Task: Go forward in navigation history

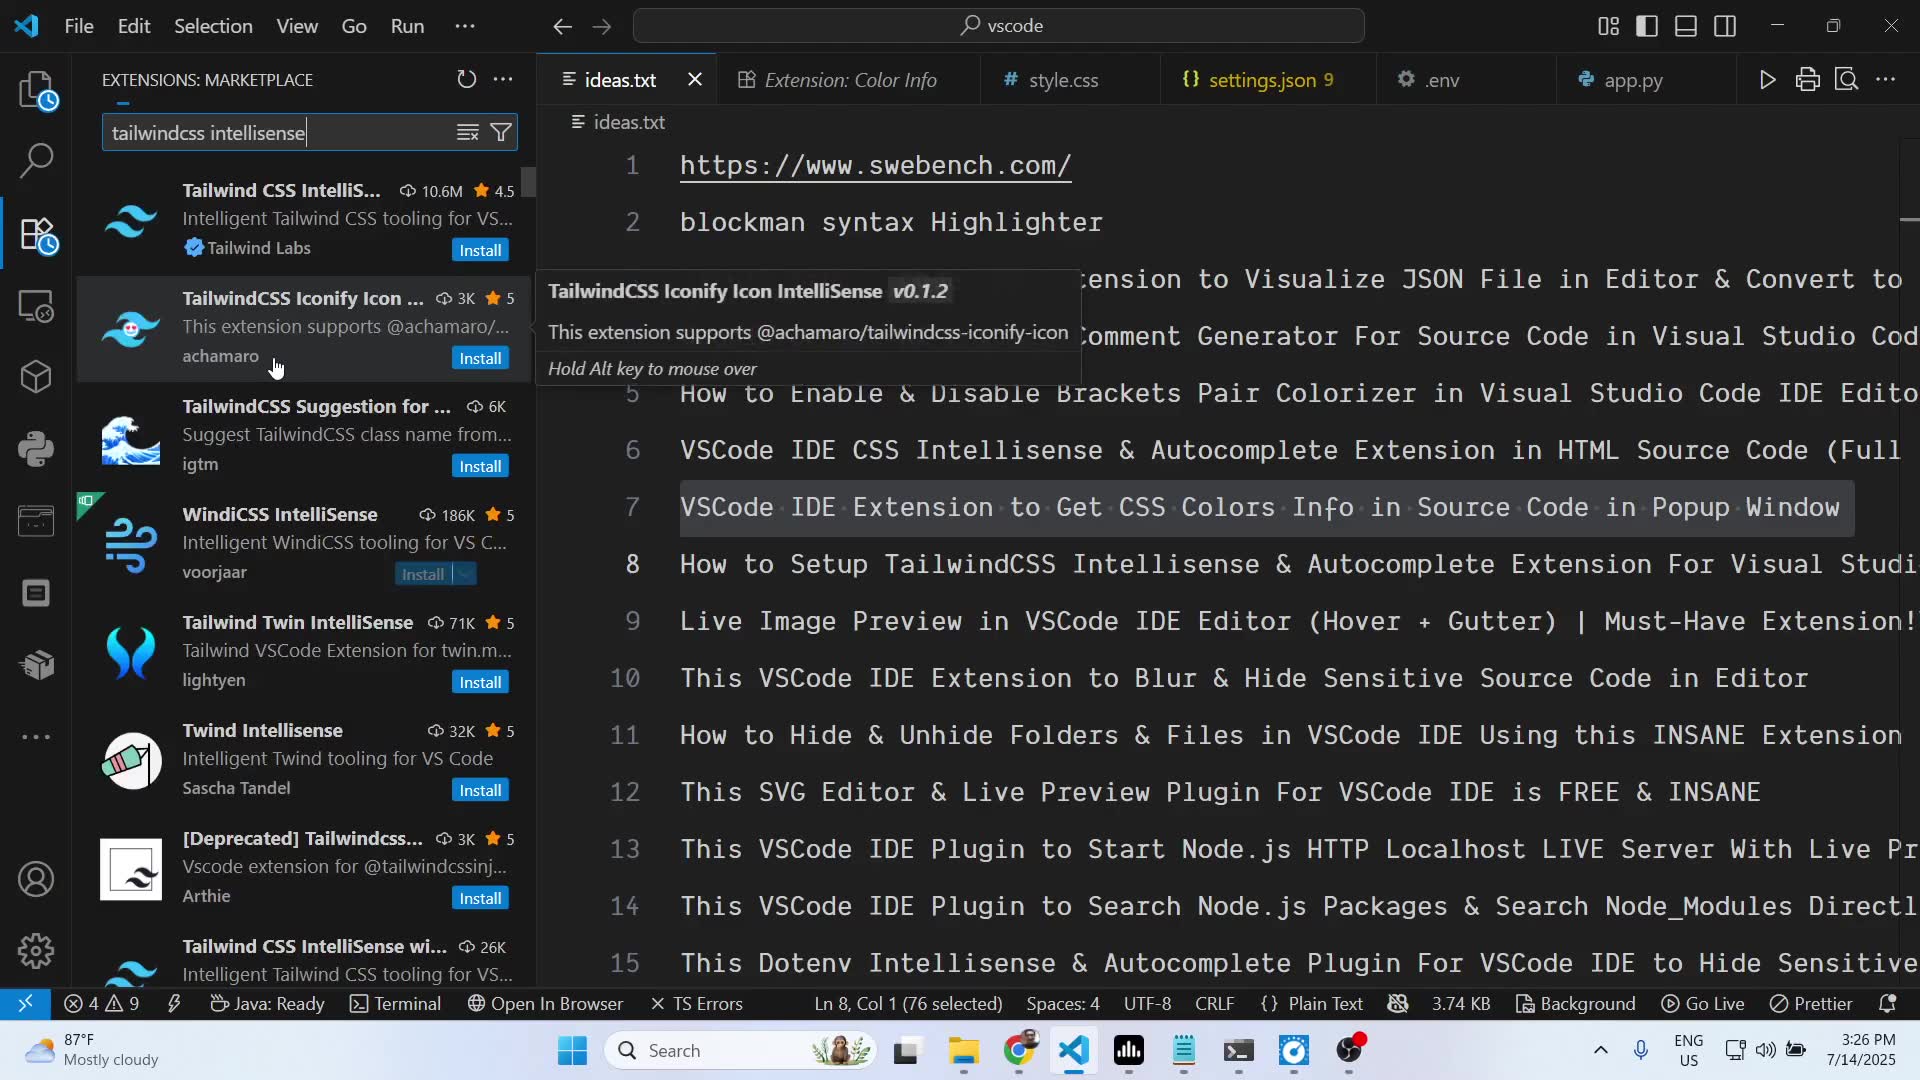Action: [x=602, y=26]
